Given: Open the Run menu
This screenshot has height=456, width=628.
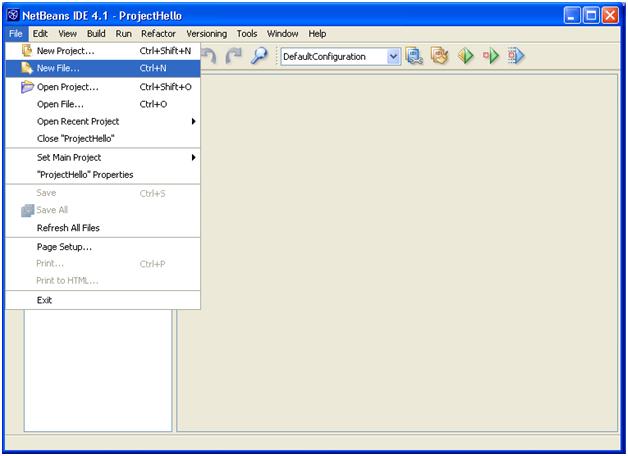Looking at the screenshot, I should point(123,34).
